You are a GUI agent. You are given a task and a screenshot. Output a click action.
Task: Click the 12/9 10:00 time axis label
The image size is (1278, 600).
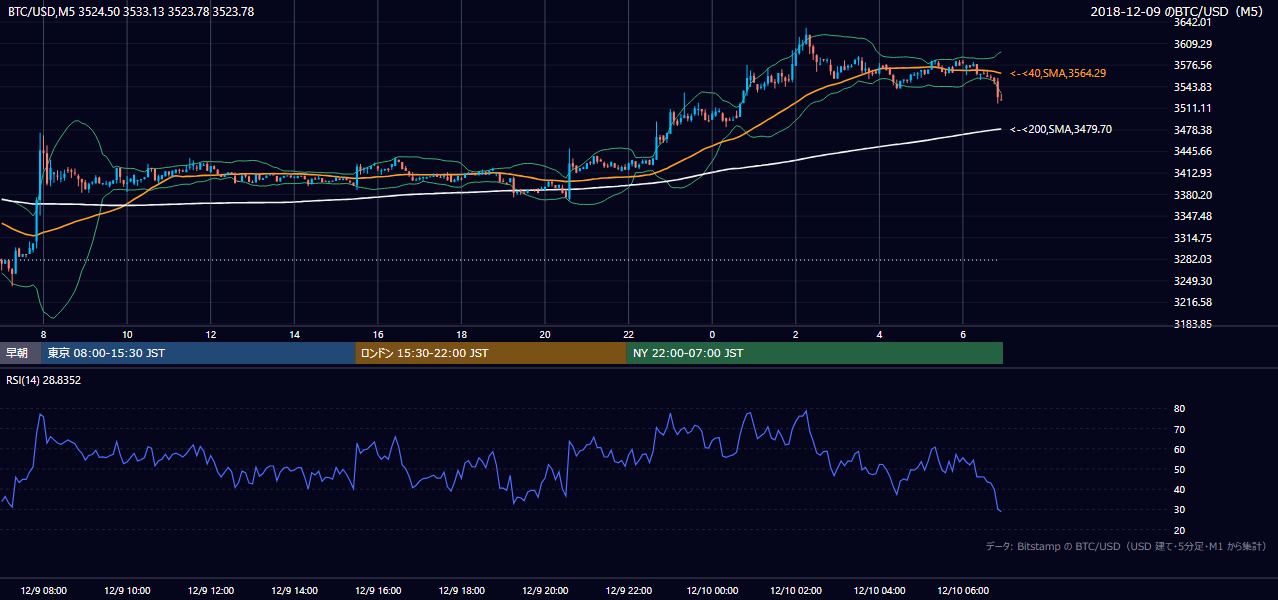pos(127,591)
